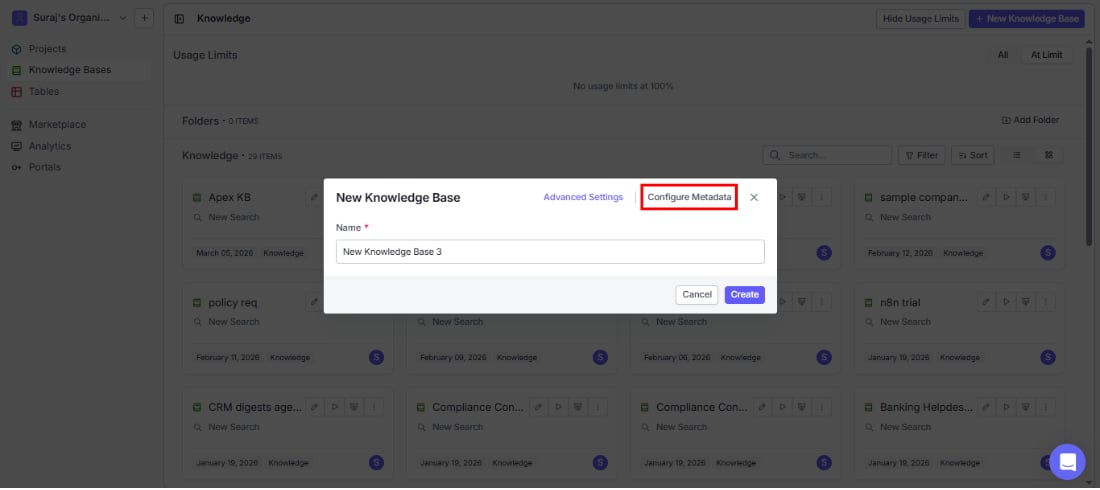Click edit pencil on Apex KB card
This screenshot has width=1100, height=490.
tap(314, 198)
